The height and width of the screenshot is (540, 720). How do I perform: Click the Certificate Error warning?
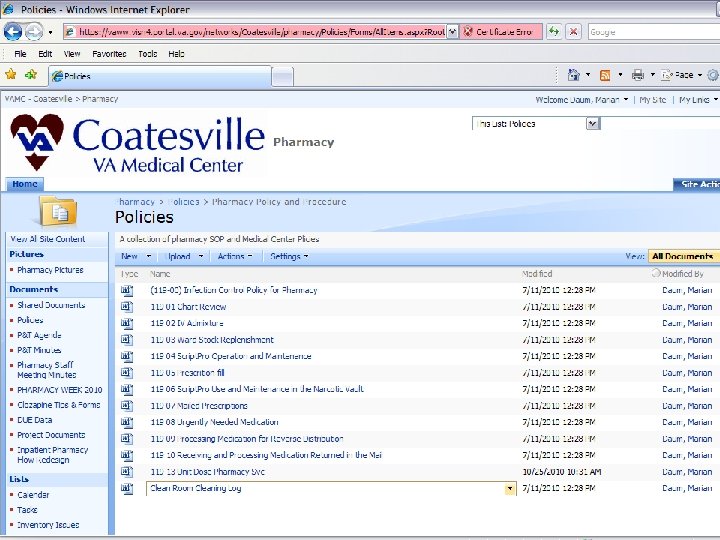[501, 32]
